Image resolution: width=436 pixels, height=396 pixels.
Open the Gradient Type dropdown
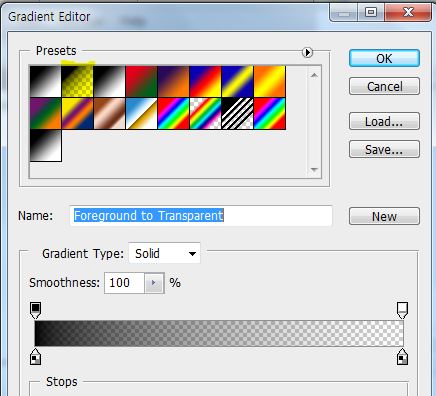164,253
